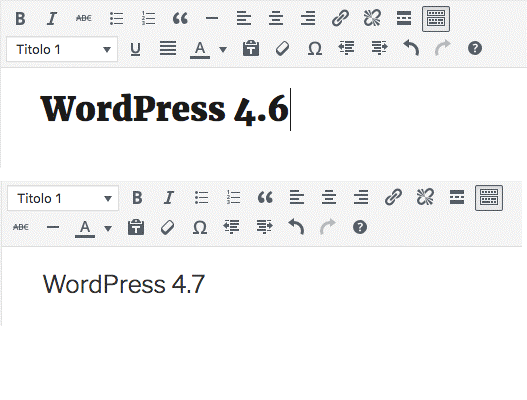Open keyboard shortcuts help in WordPress 4.6
This screenshot has width=527, height=400.
tap(475, 48)
